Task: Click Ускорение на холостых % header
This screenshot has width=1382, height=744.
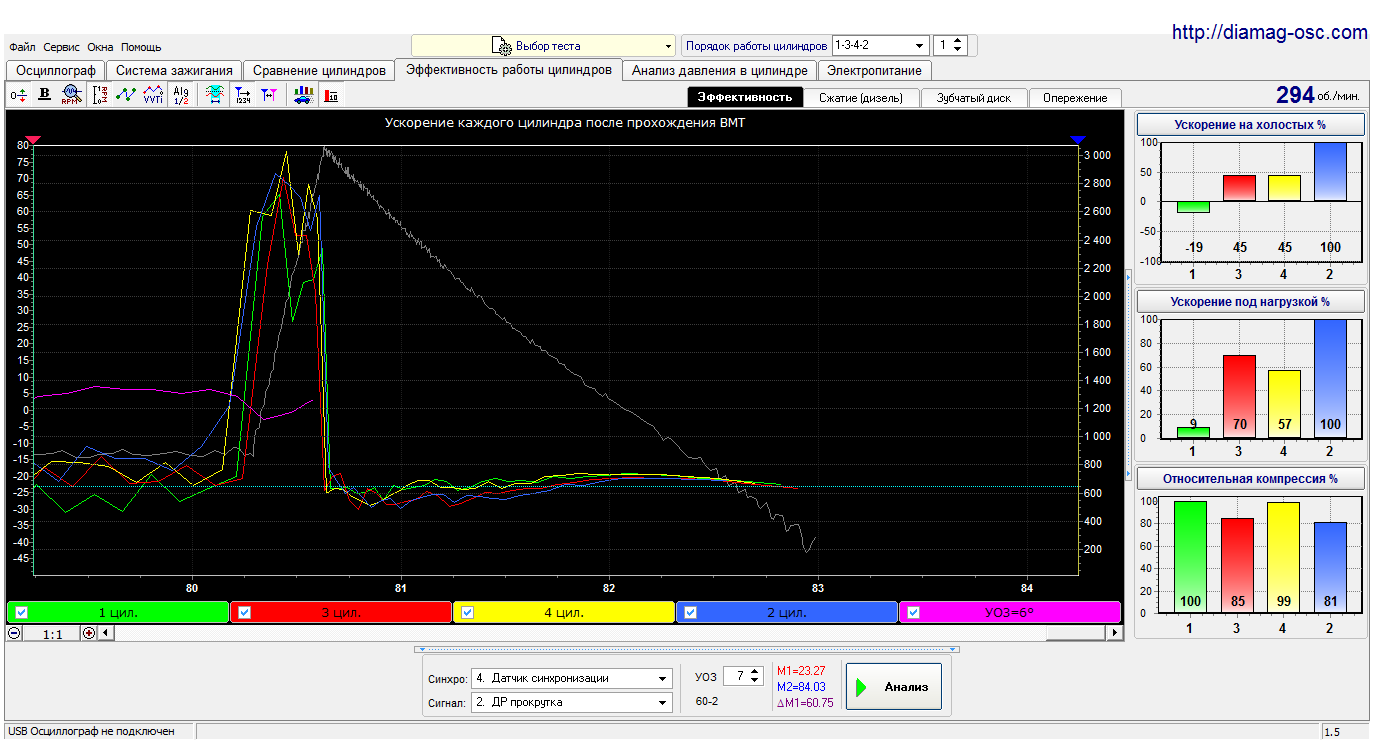Action: click(1250, 125)
